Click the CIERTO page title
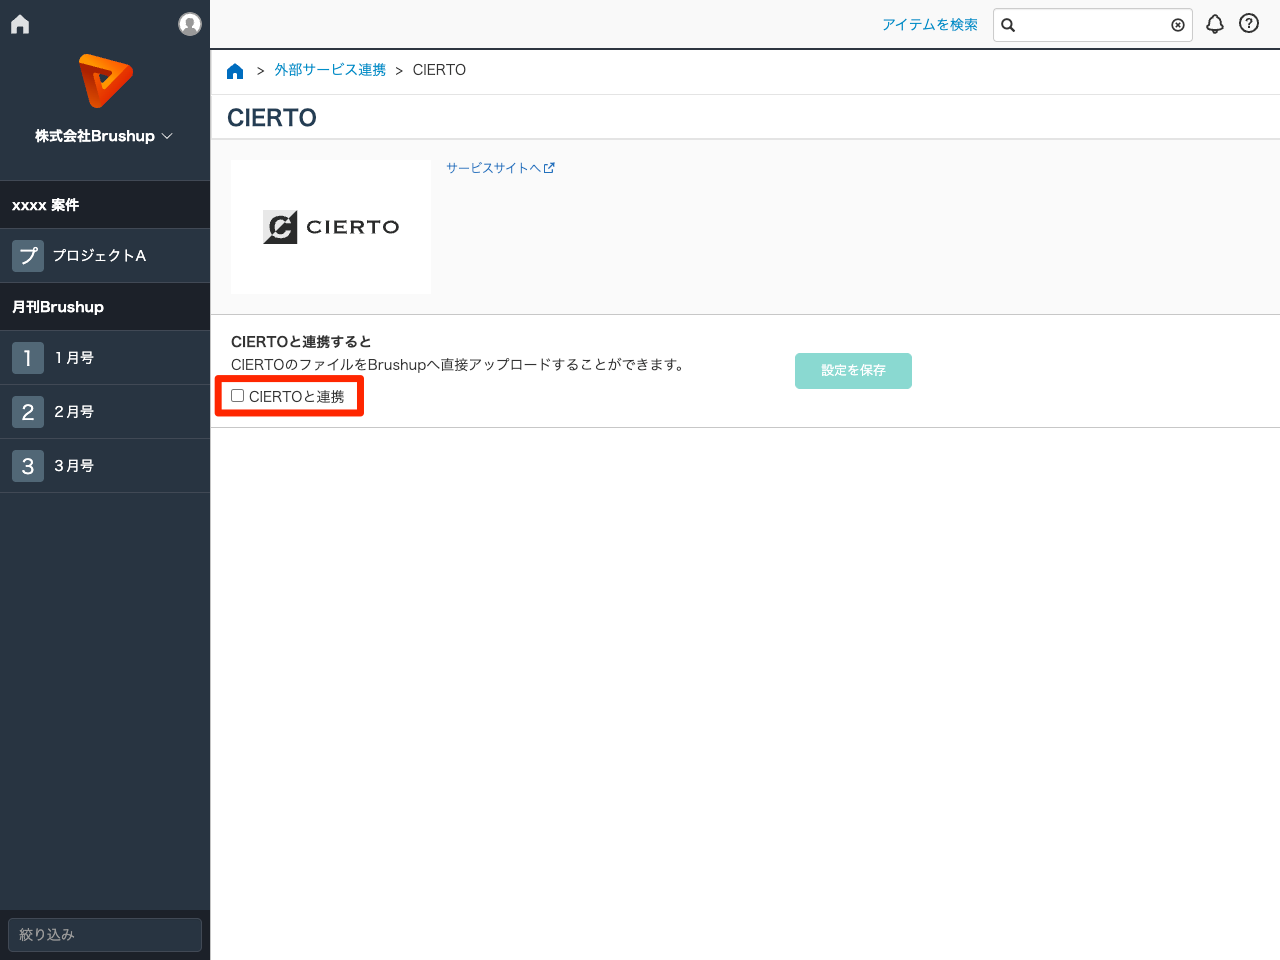1280x960 pixels. (x=272, y=118)
